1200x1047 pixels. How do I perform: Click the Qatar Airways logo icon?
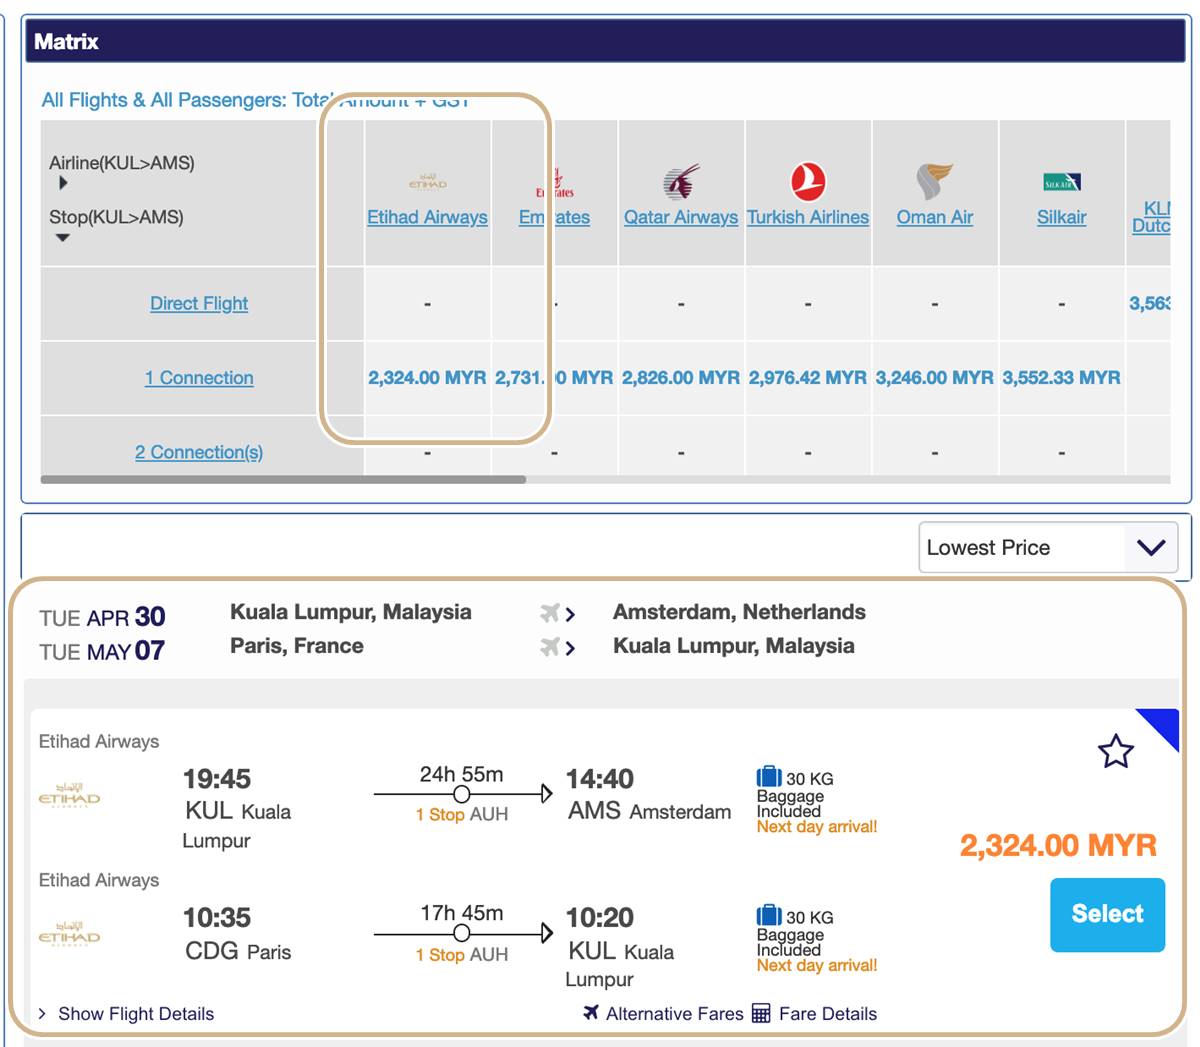(x=681, y=182)
